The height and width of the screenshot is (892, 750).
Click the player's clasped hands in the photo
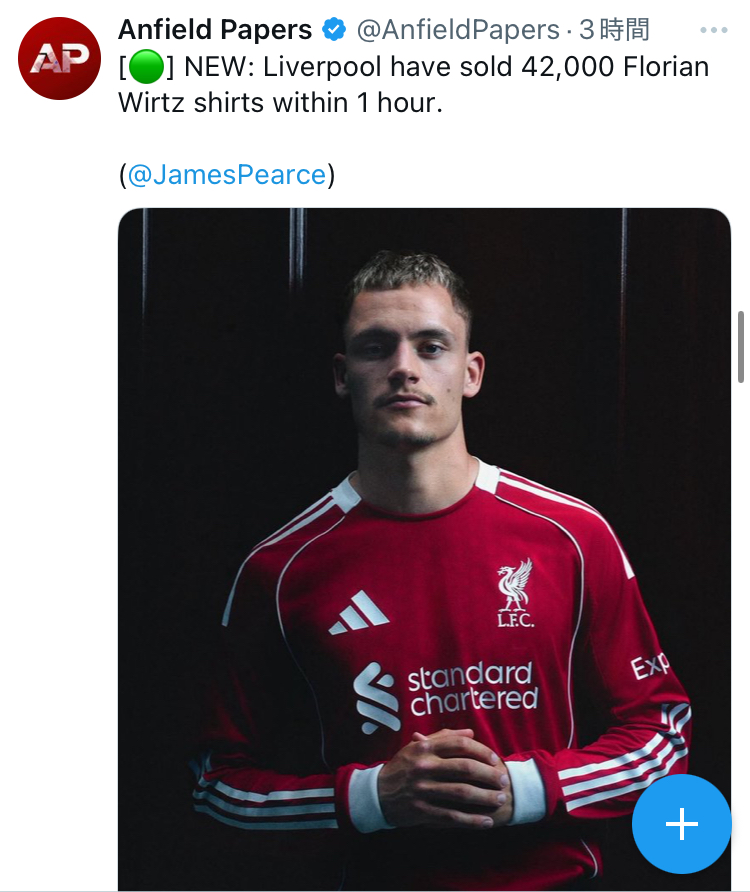(443, 773)
